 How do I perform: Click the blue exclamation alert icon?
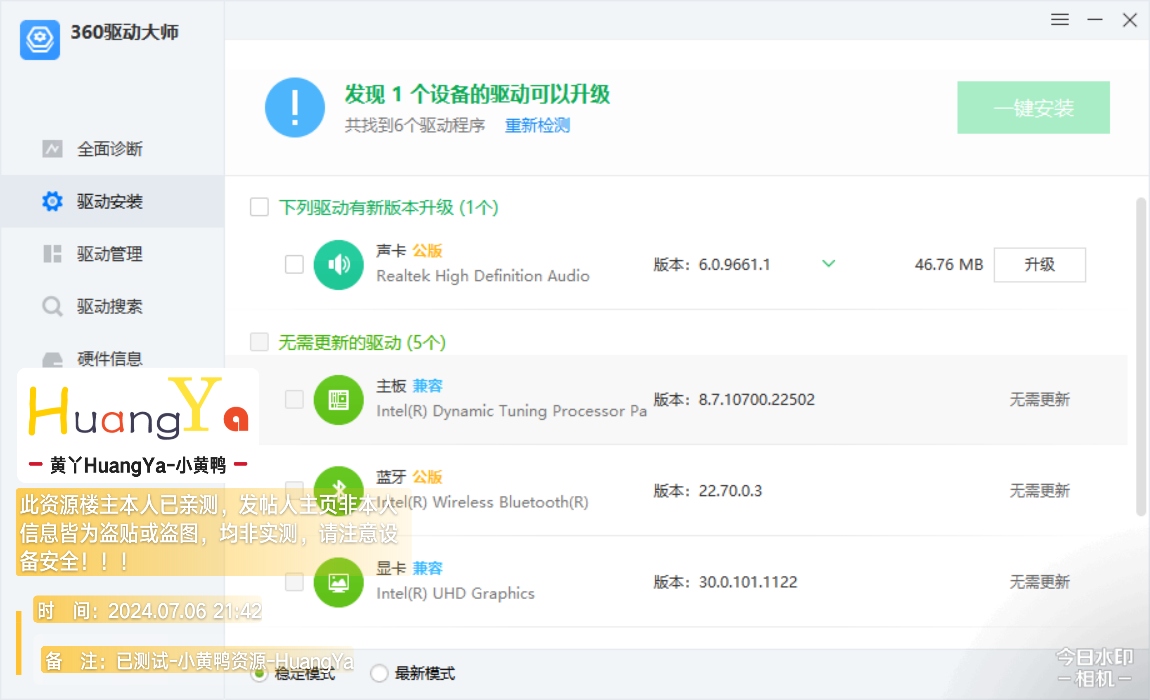point(295,108)
